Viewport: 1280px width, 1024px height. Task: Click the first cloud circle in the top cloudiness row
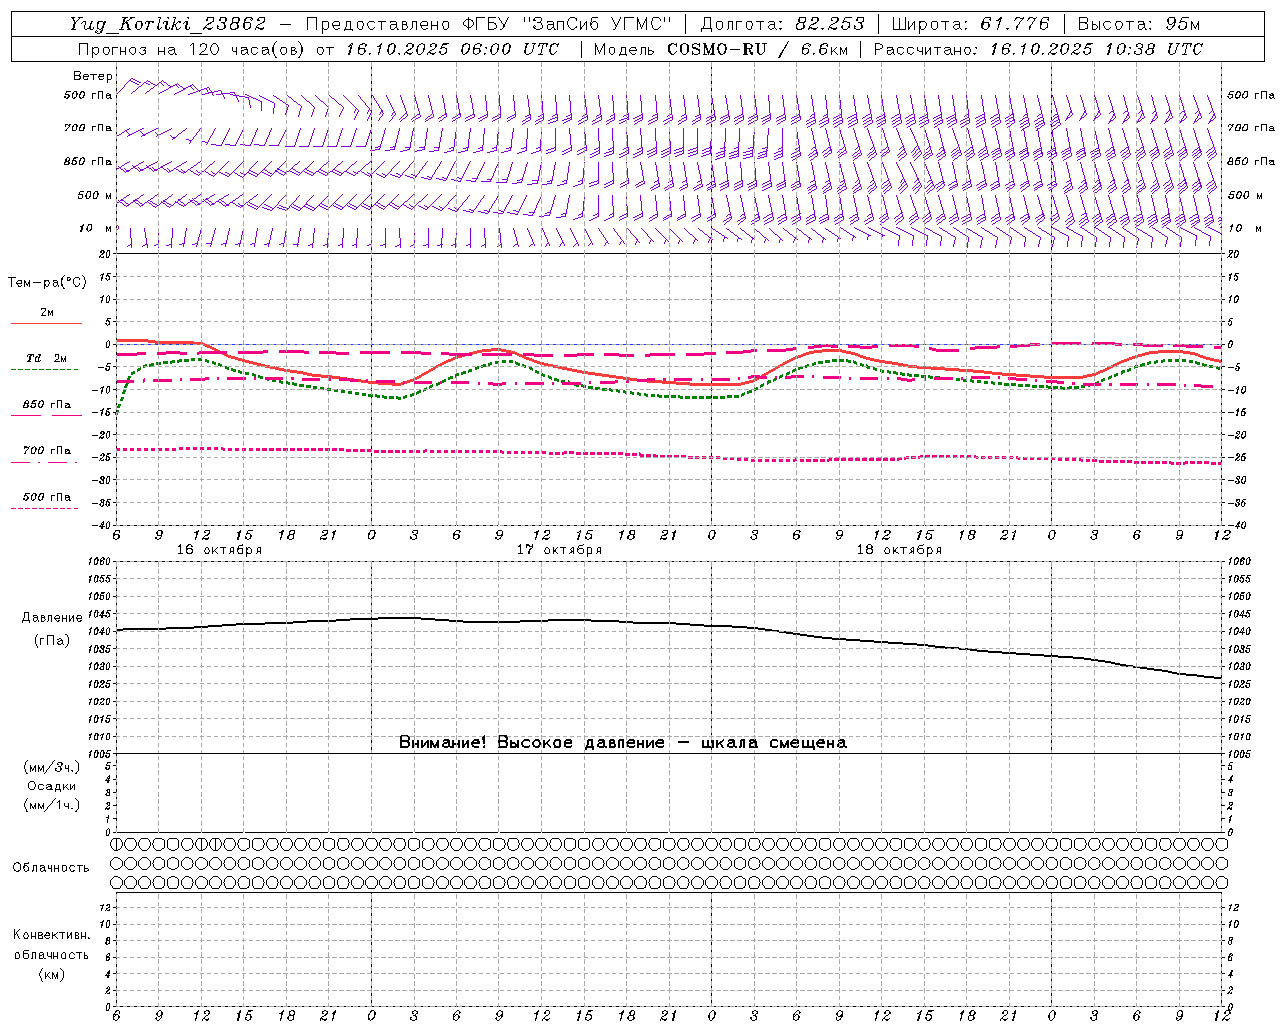click(x=116, y=844)
